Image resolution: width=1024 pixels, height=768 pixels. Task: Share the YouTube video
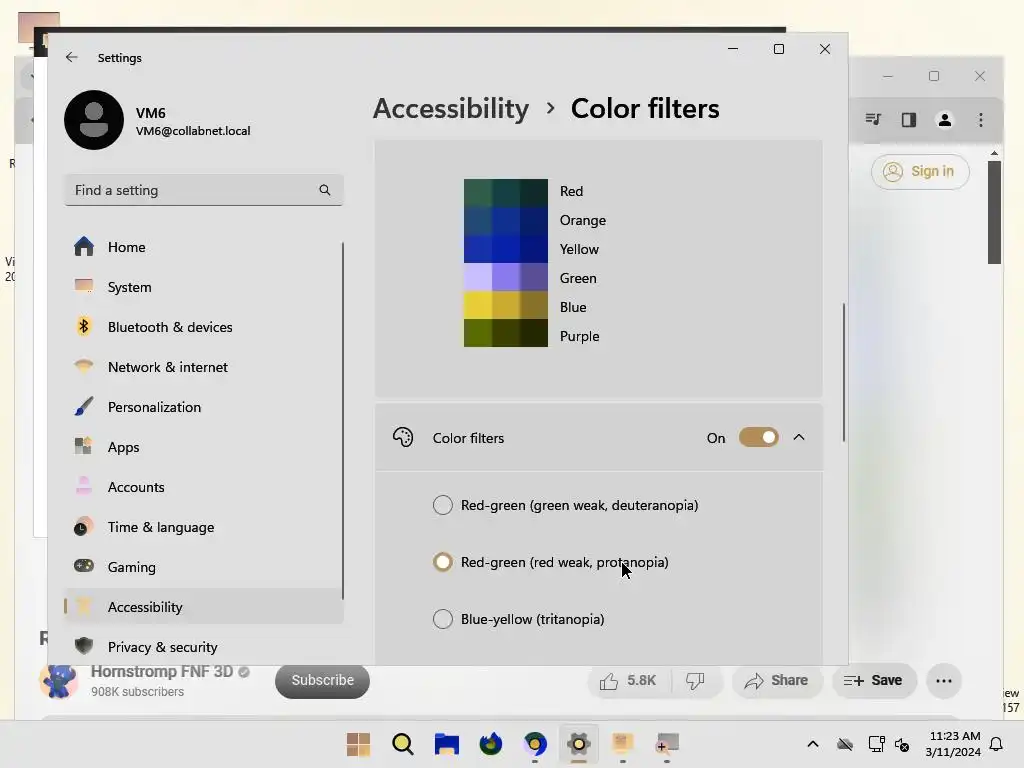tap(777, 681)
